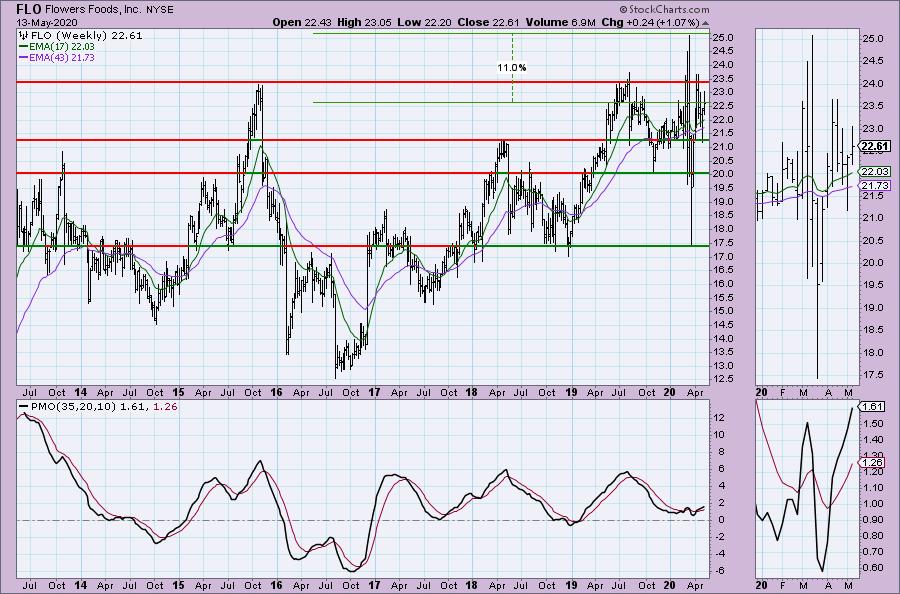Select the purple EMA(43) line swatch in legend
This screenshot has height=594, width=900.
click(24, 58)
